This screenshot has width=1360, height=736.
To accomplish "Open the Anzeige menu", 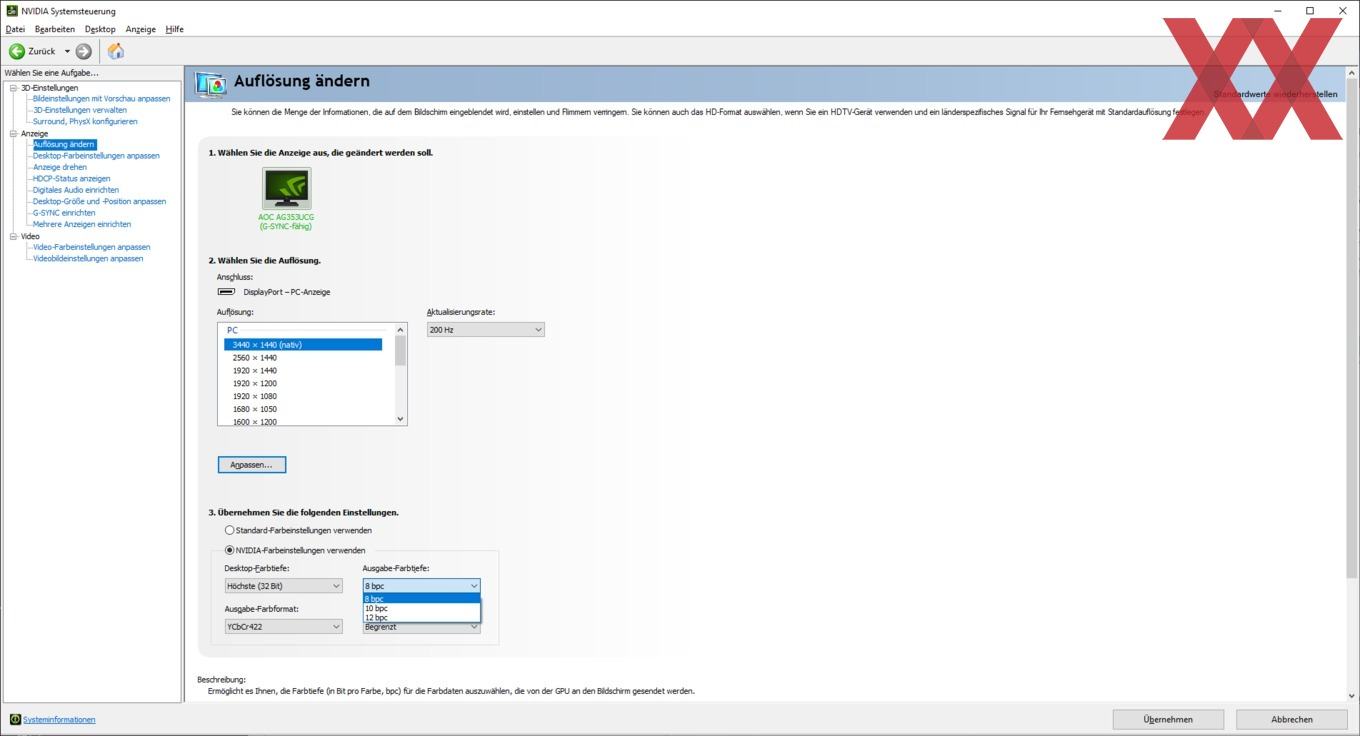I will tap(141, 29).
